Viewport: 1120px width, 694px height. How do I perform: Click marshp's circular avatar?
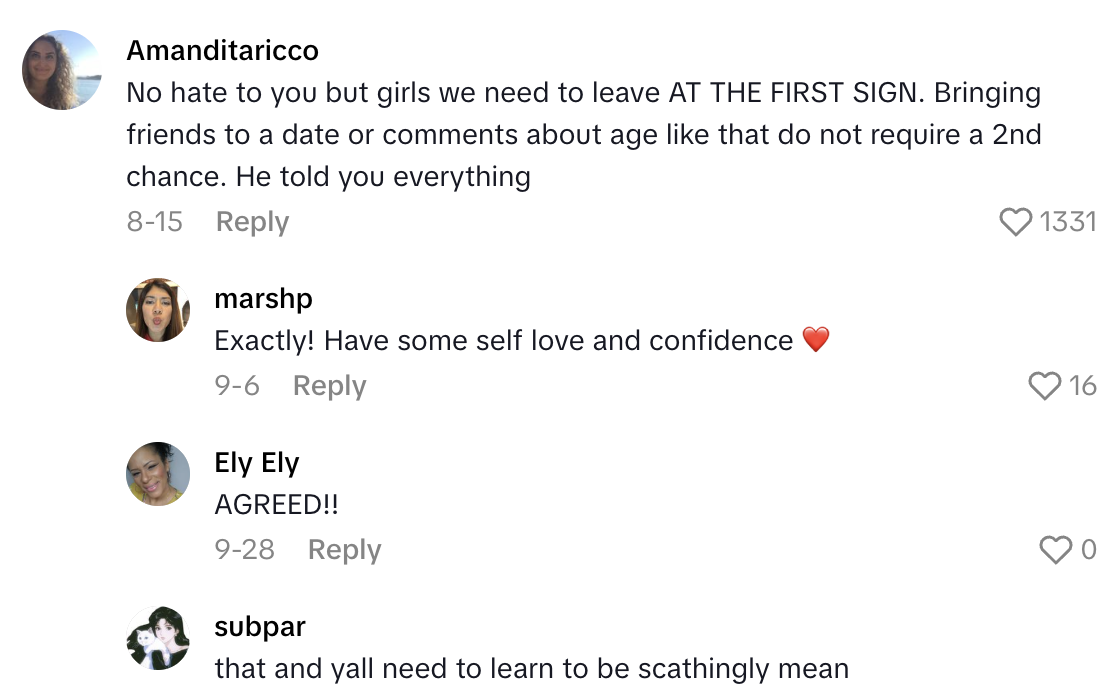(x=157, y=310)
